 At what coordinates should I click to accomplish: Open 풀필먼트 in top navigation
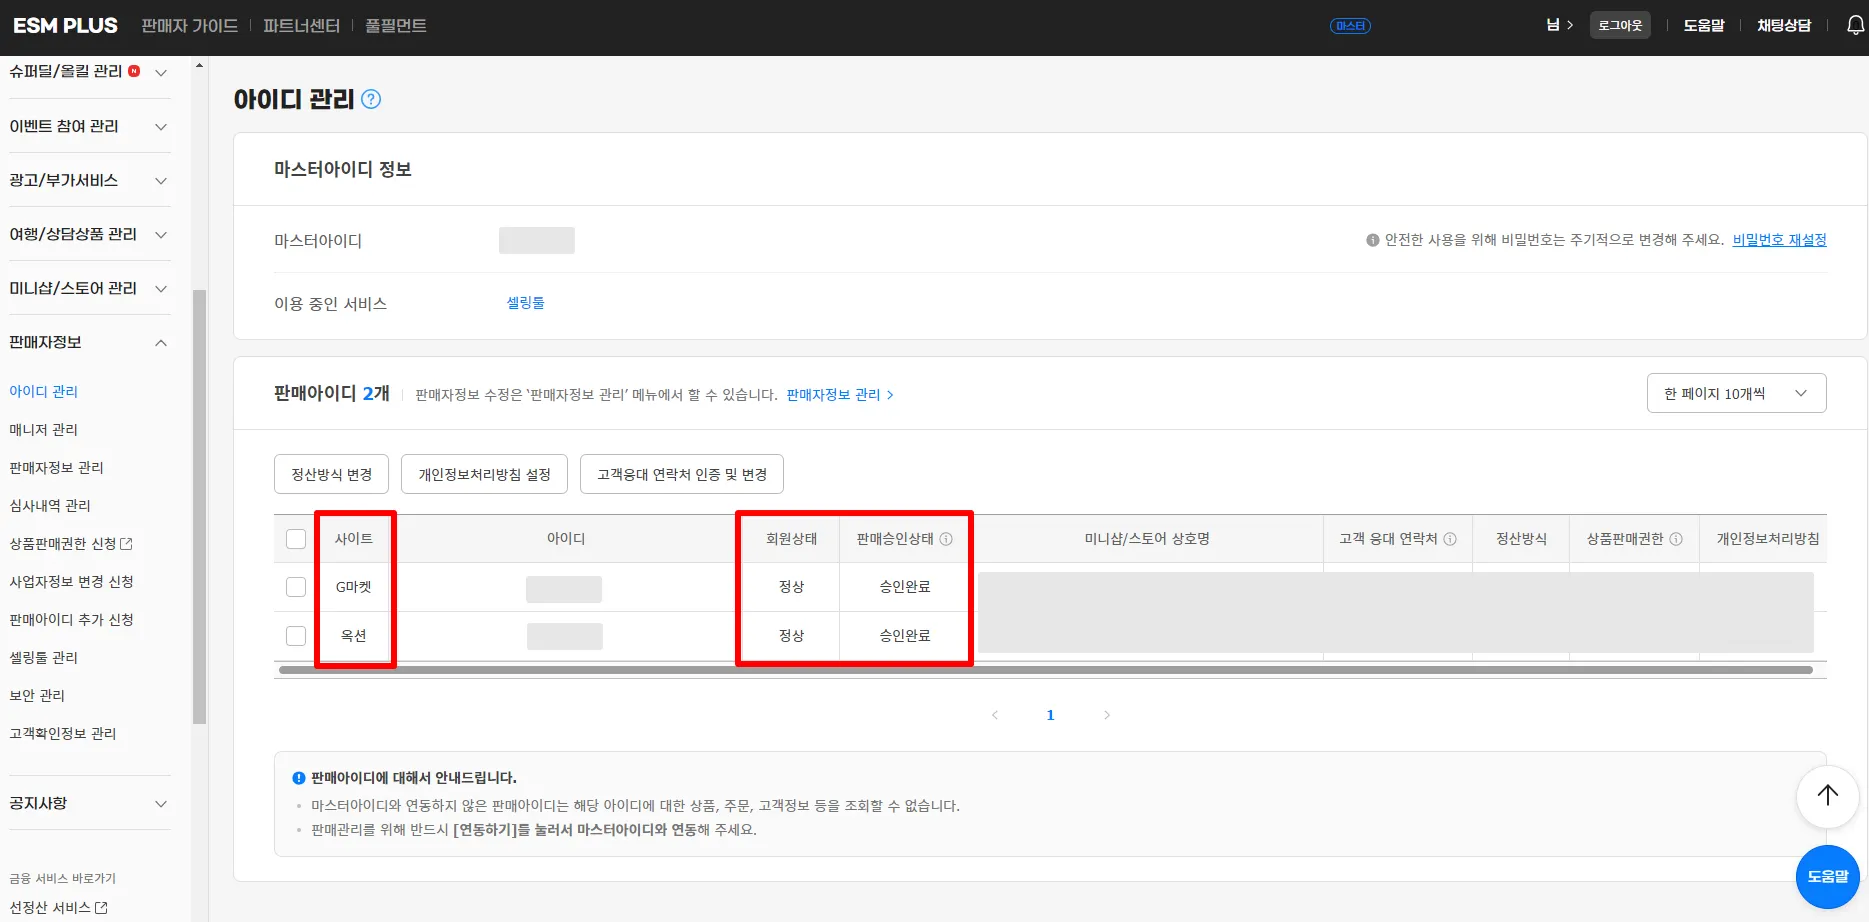tap(396, 26)
